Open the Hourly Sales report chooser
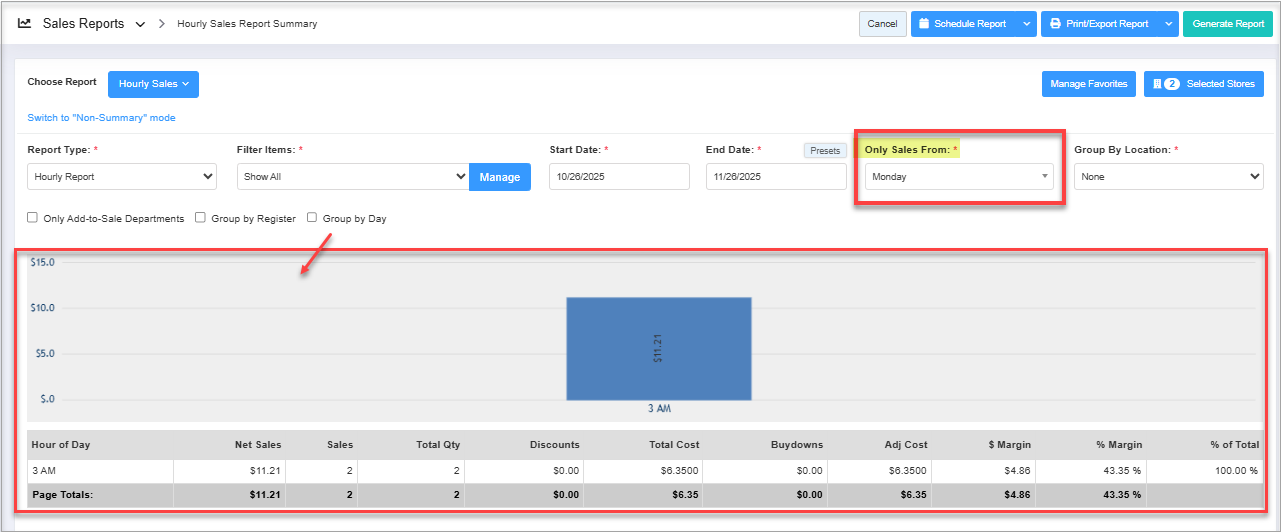This screenshot has height=532, width=1281. point(153,84)
